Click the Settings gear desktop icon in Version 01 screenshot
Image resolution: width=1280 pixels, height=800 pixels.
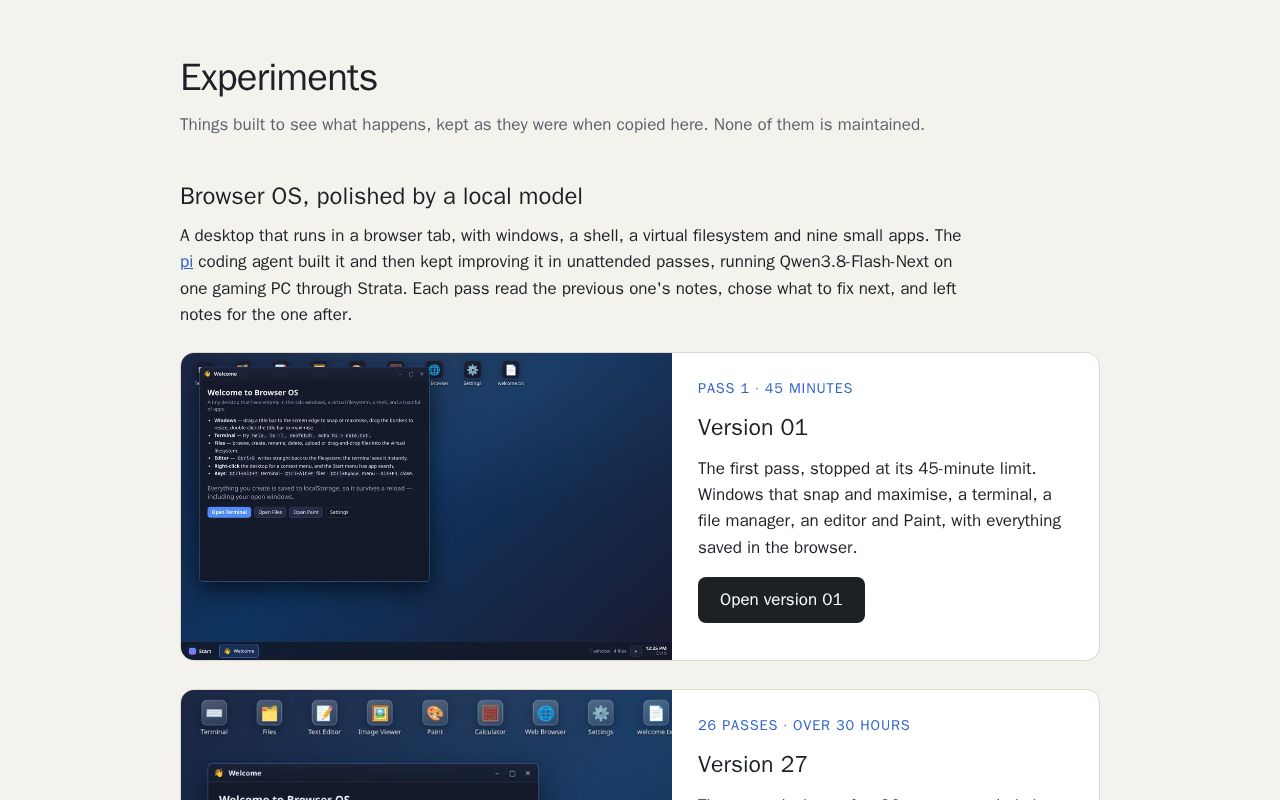tap(472, 370)
